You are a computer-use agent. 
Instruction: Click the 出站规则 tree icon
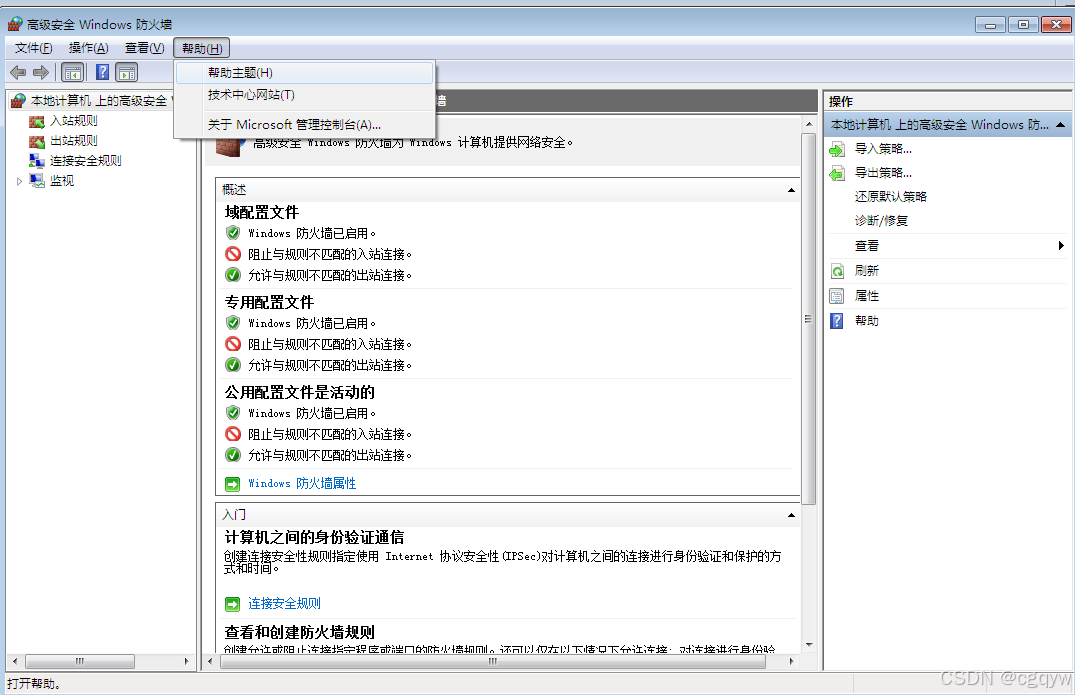click(x=37, y=141)
